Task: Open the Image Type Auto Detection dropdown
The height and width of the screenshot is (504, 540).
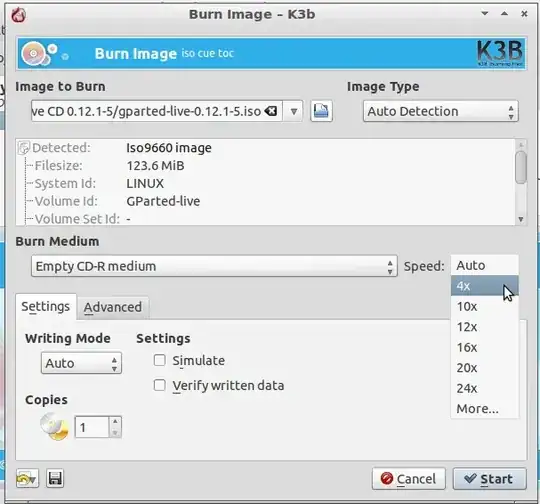Action: pyautogui.click(x=440, y=111)
